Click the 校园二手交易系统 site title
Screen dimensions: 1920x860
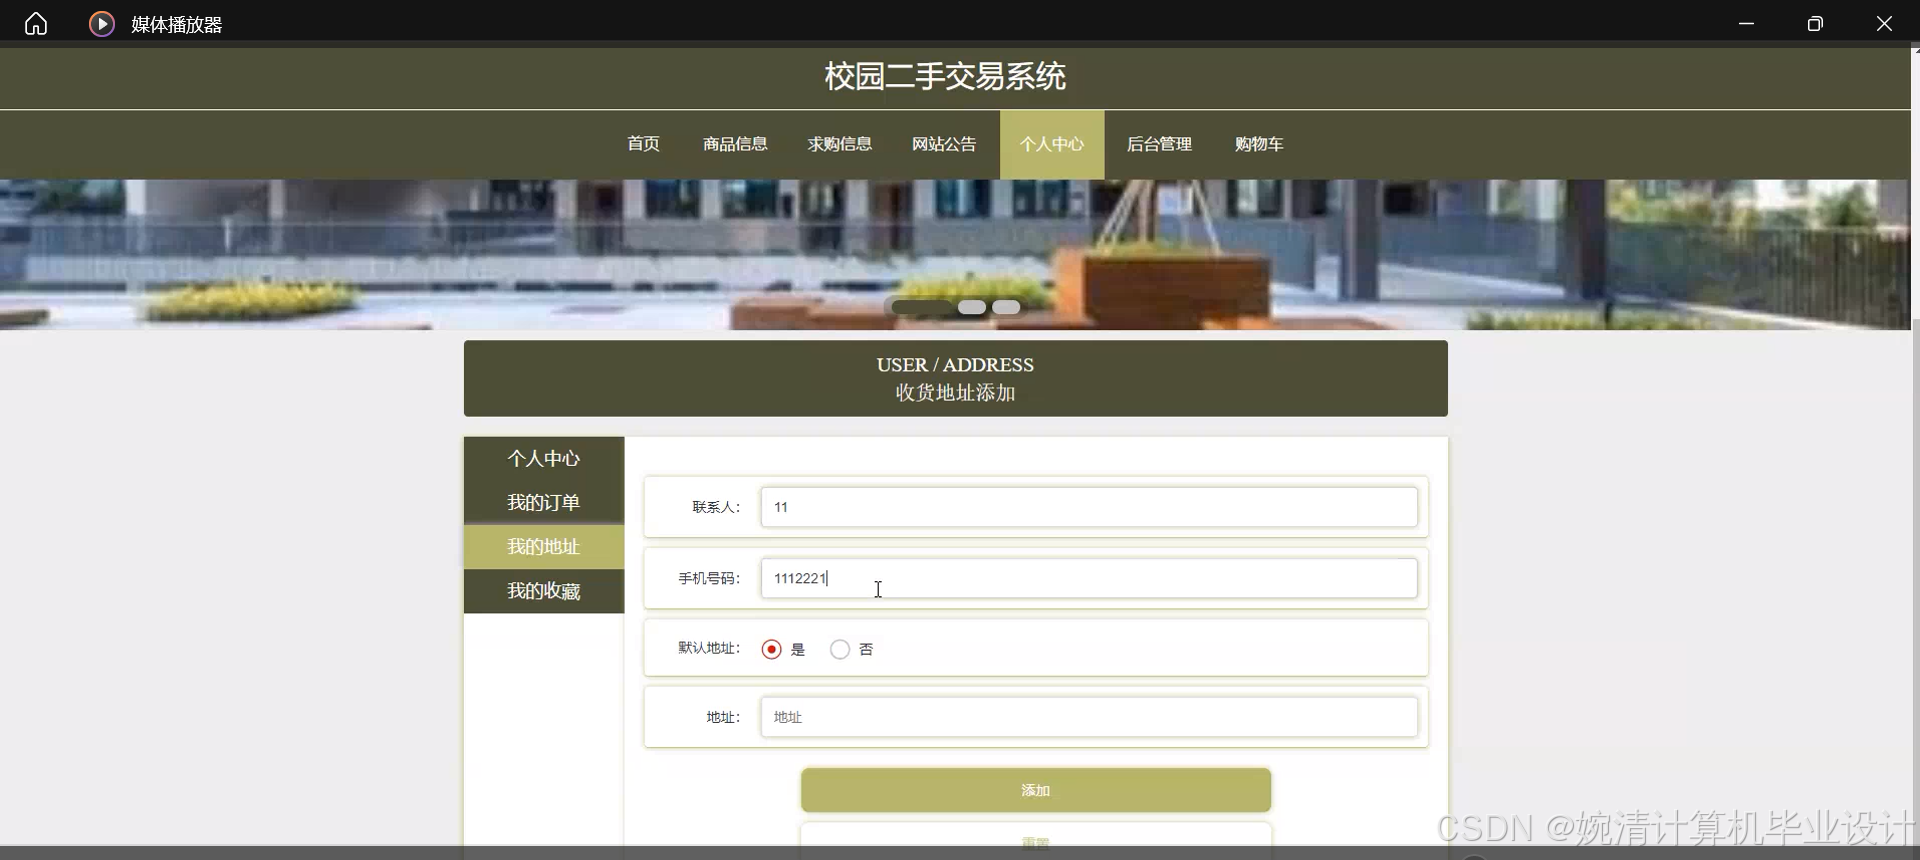click(x=945, y=76)
